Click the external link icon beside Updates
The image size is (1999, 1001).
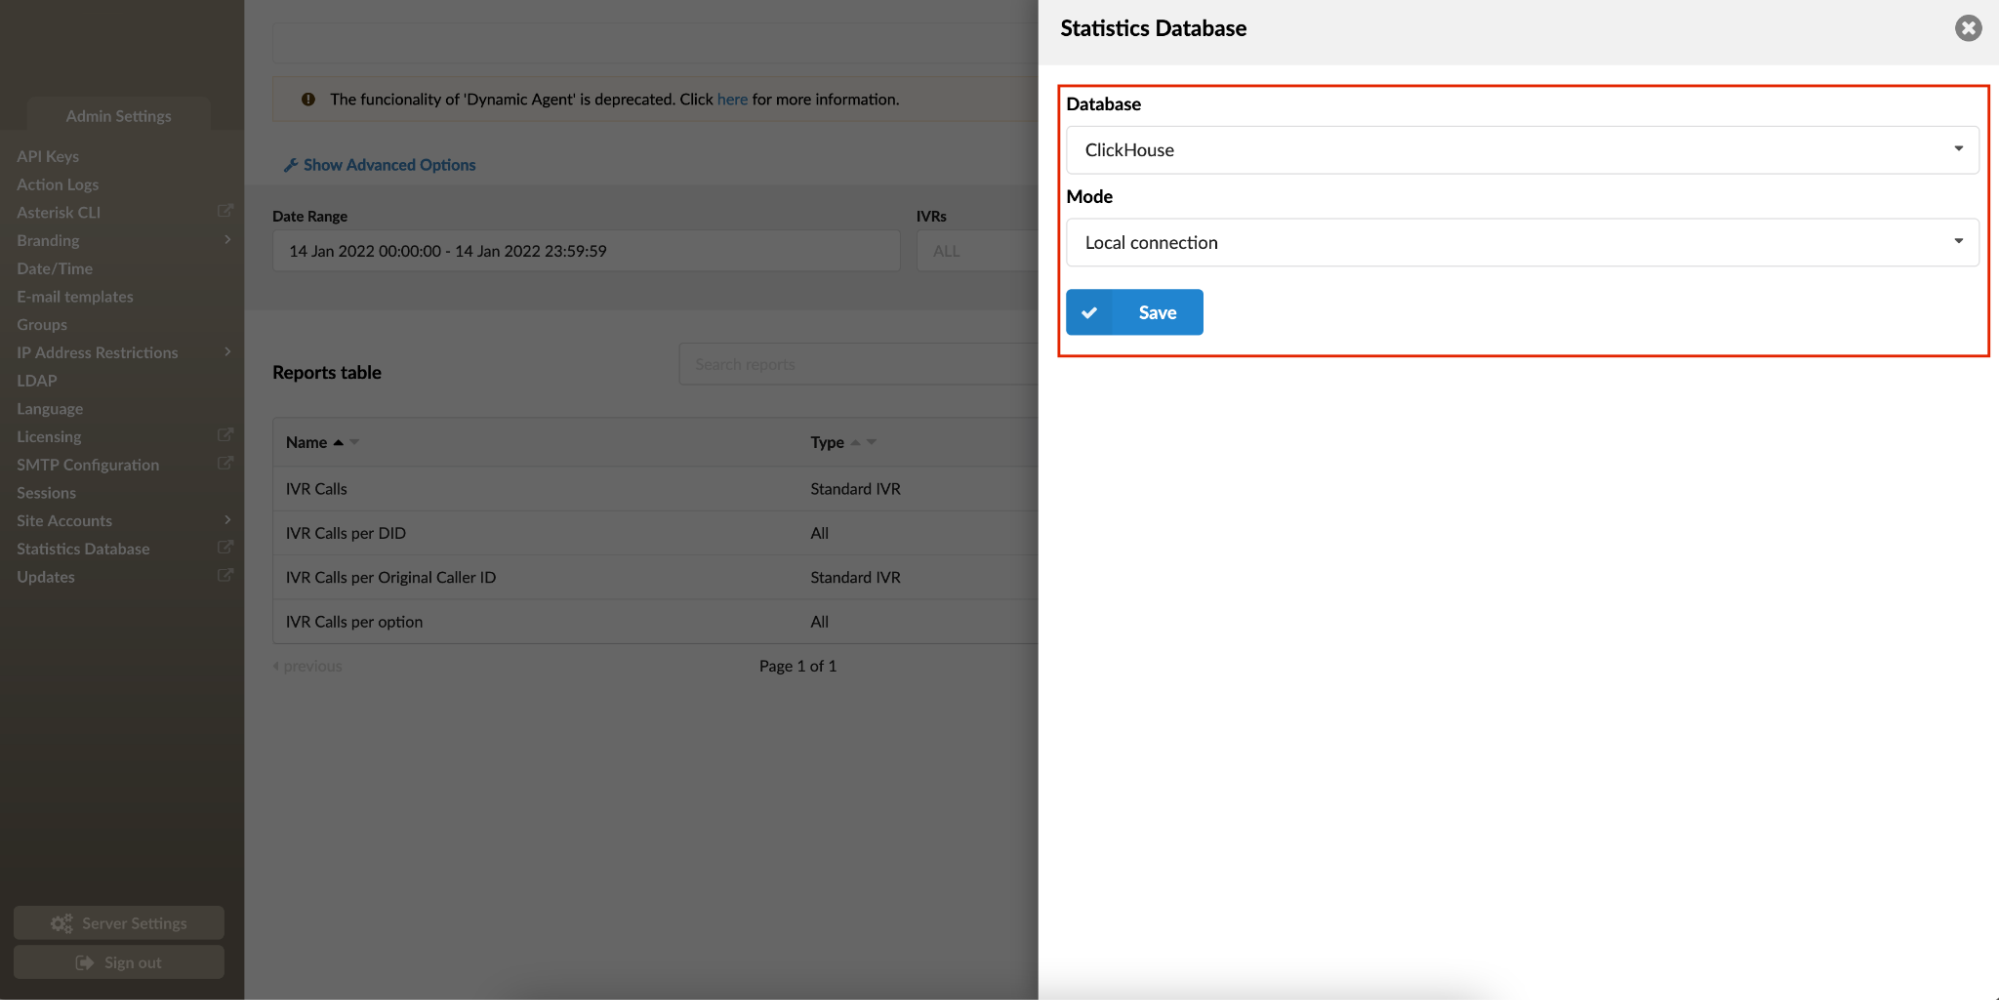[x=225, y=574]
